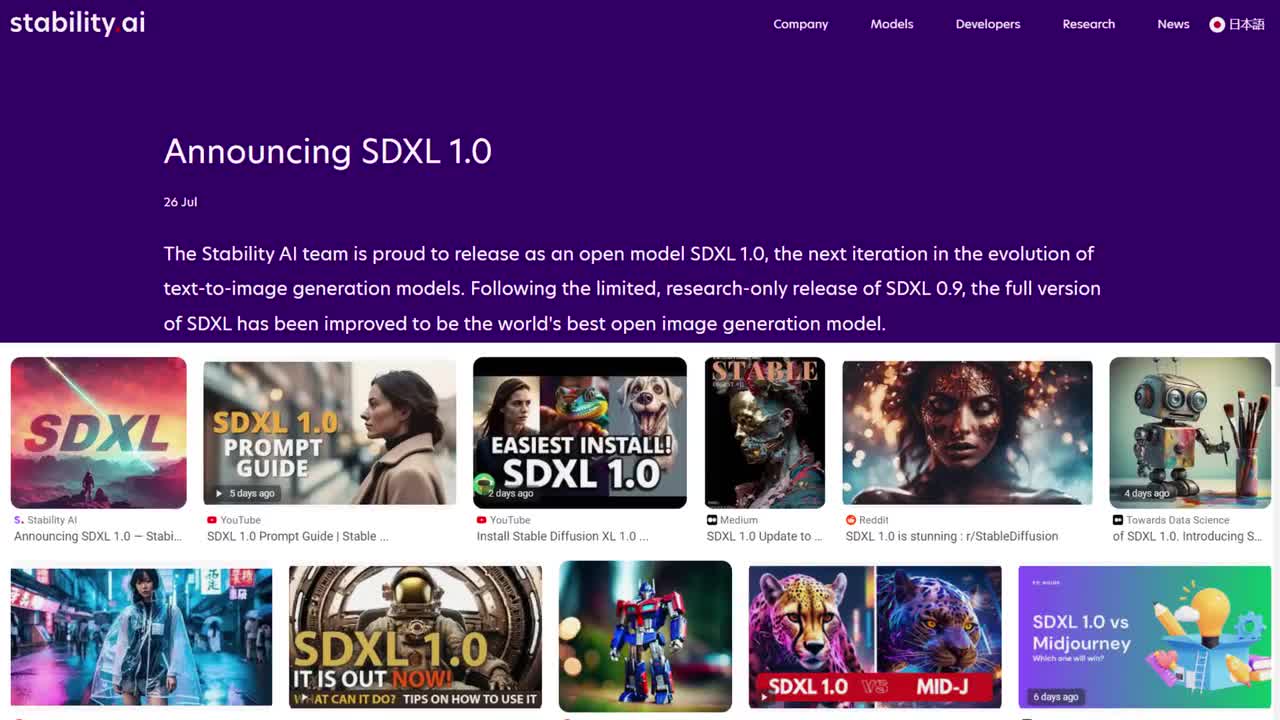Click the YouTube icon above SDXL Prompt Guide caption

coord(212,520)
